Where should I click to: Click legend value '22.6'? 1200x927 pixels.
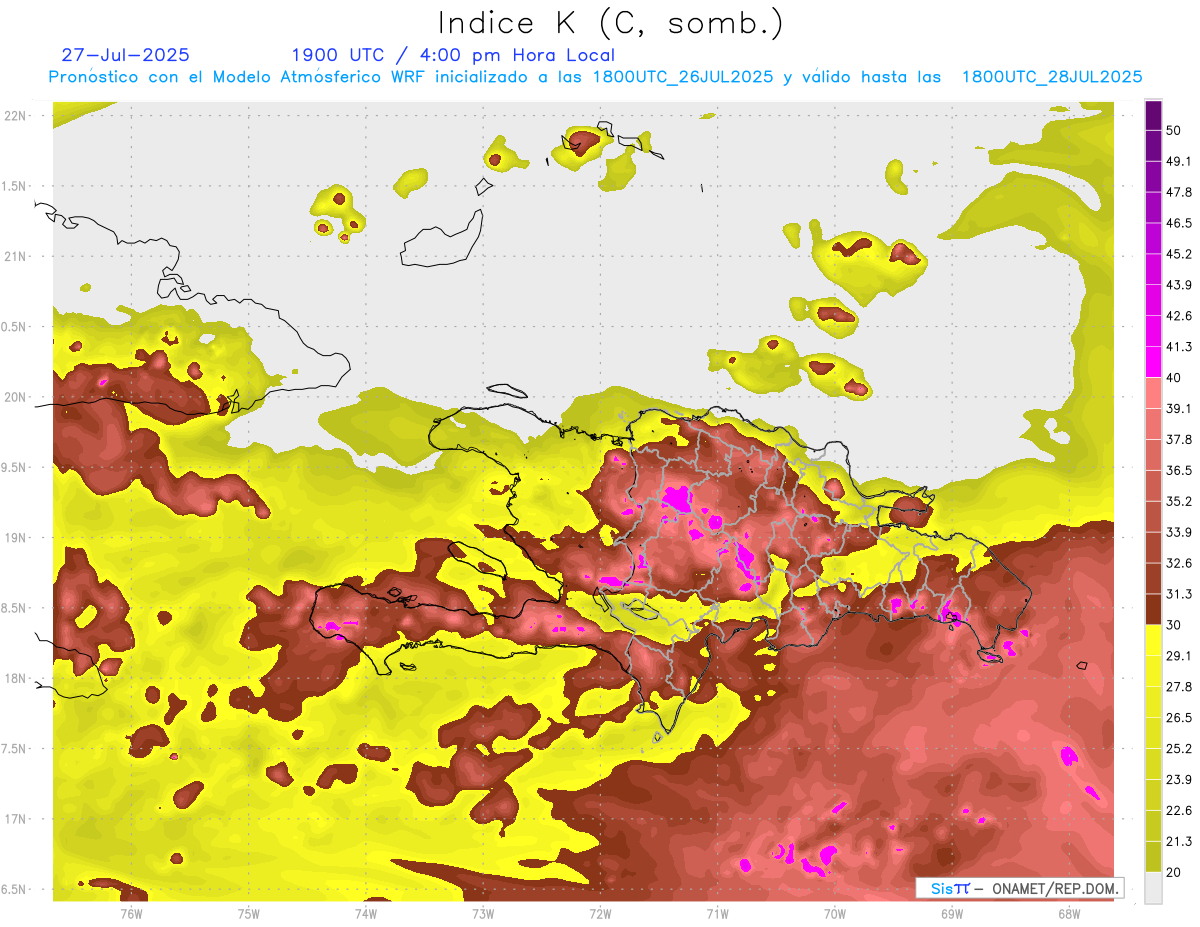(x=1179, y=811)
